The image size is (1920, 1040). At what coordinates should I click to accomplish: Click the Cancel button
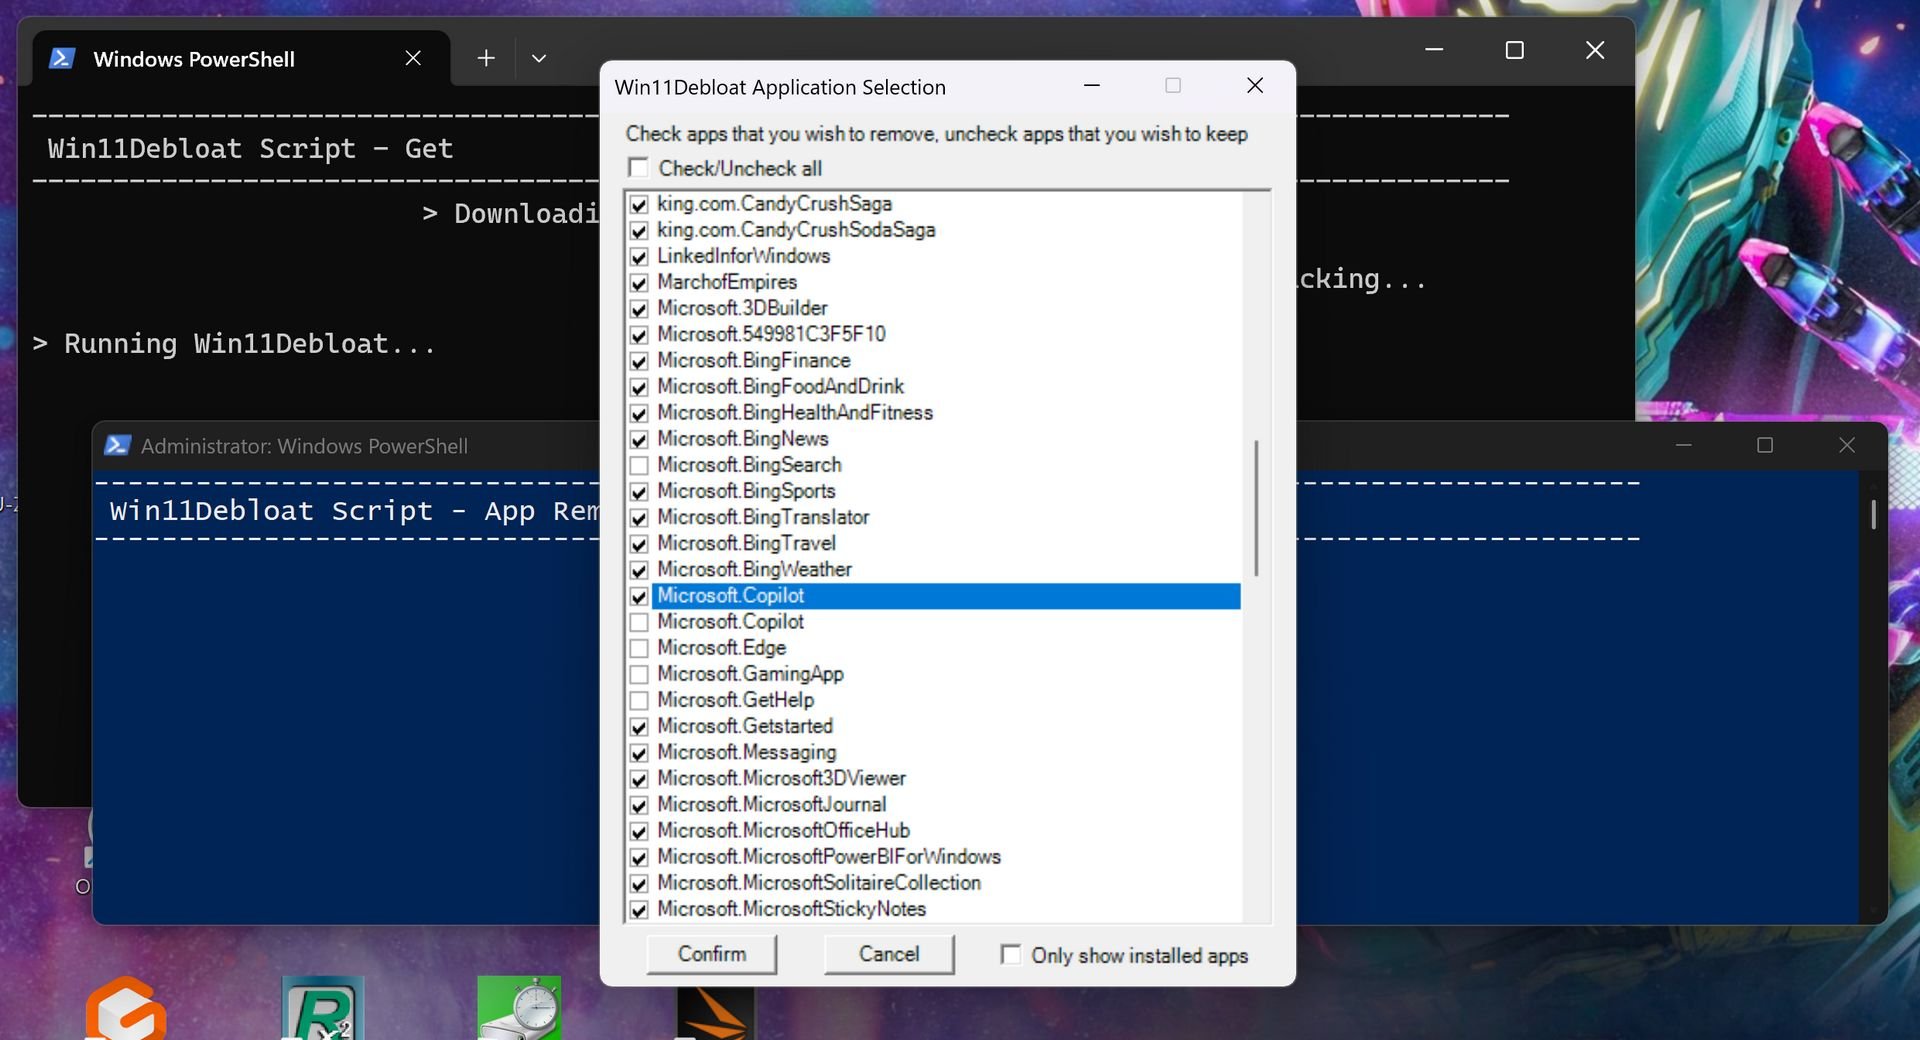pos(889,954)
